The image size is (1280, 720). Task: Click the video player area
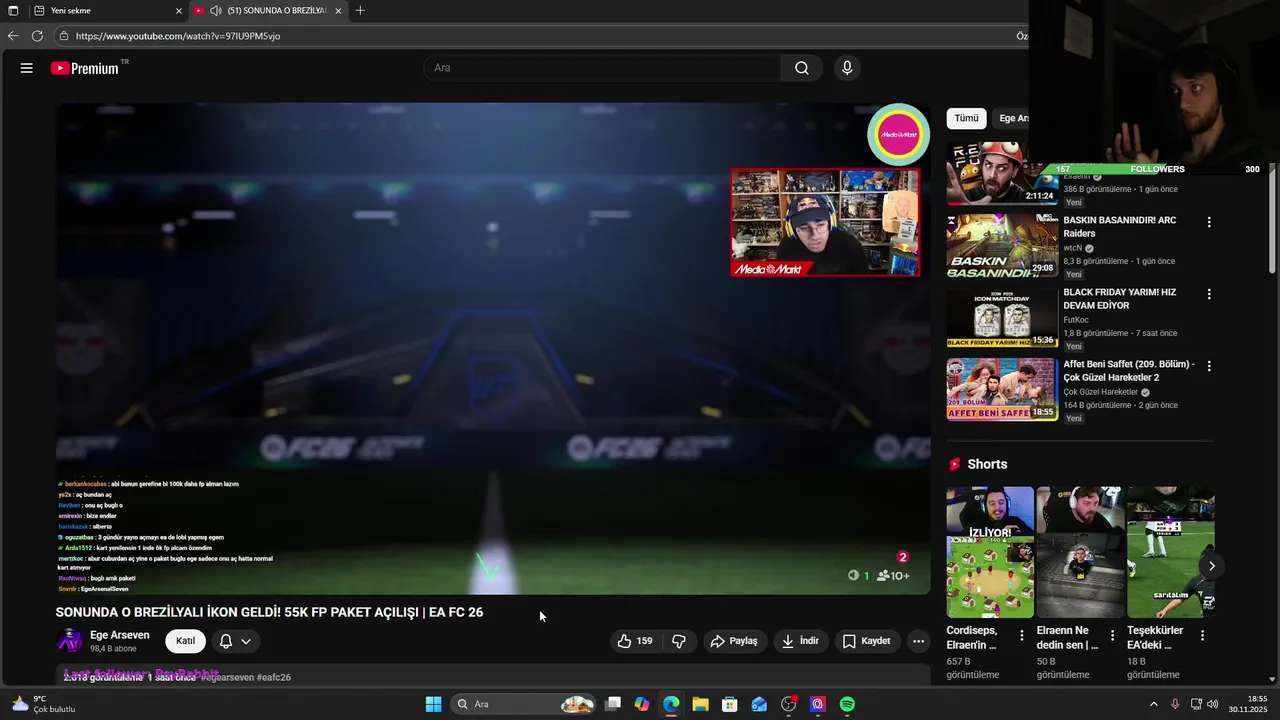click(x=493, y=348)
